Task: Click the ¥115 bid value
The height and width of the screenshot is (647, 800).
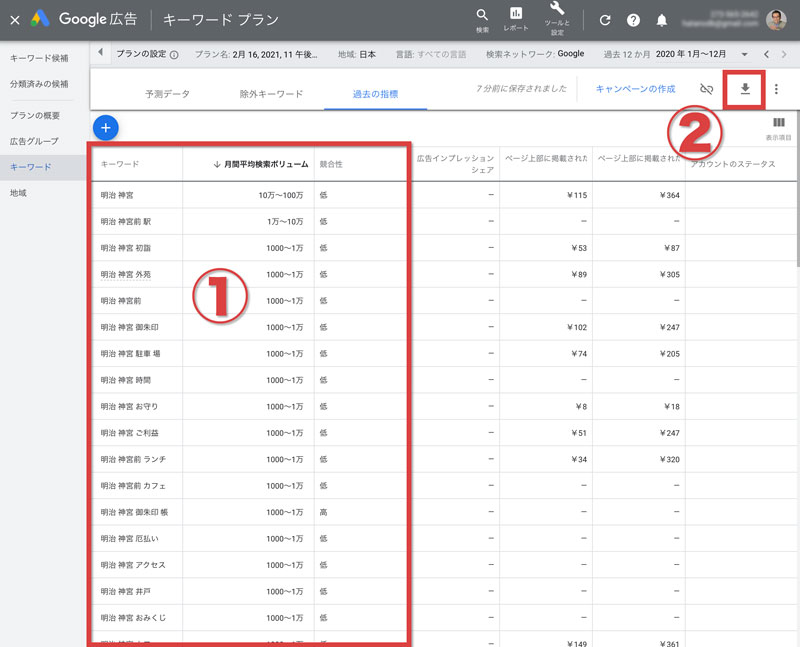Action: coord(577,195)
